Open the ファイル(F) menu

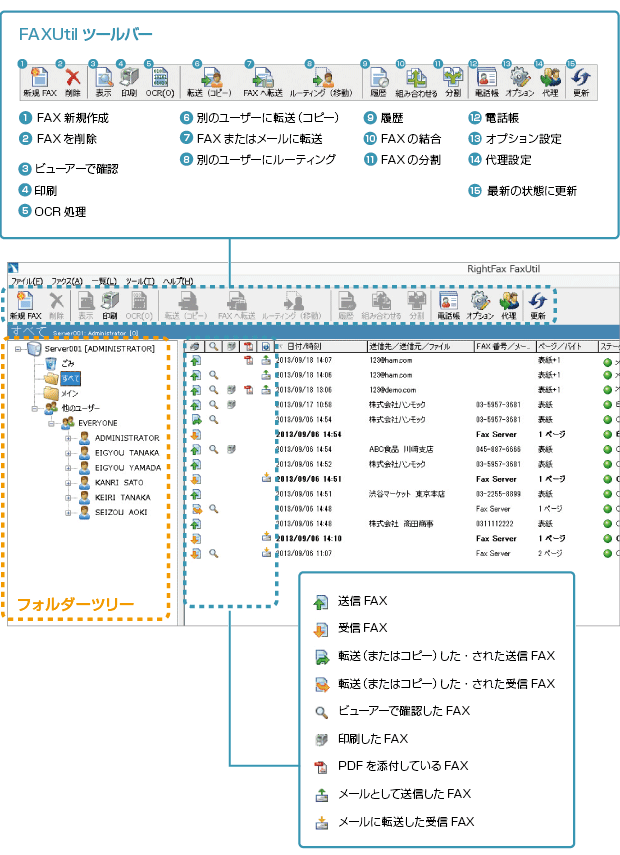click(27, 281)
